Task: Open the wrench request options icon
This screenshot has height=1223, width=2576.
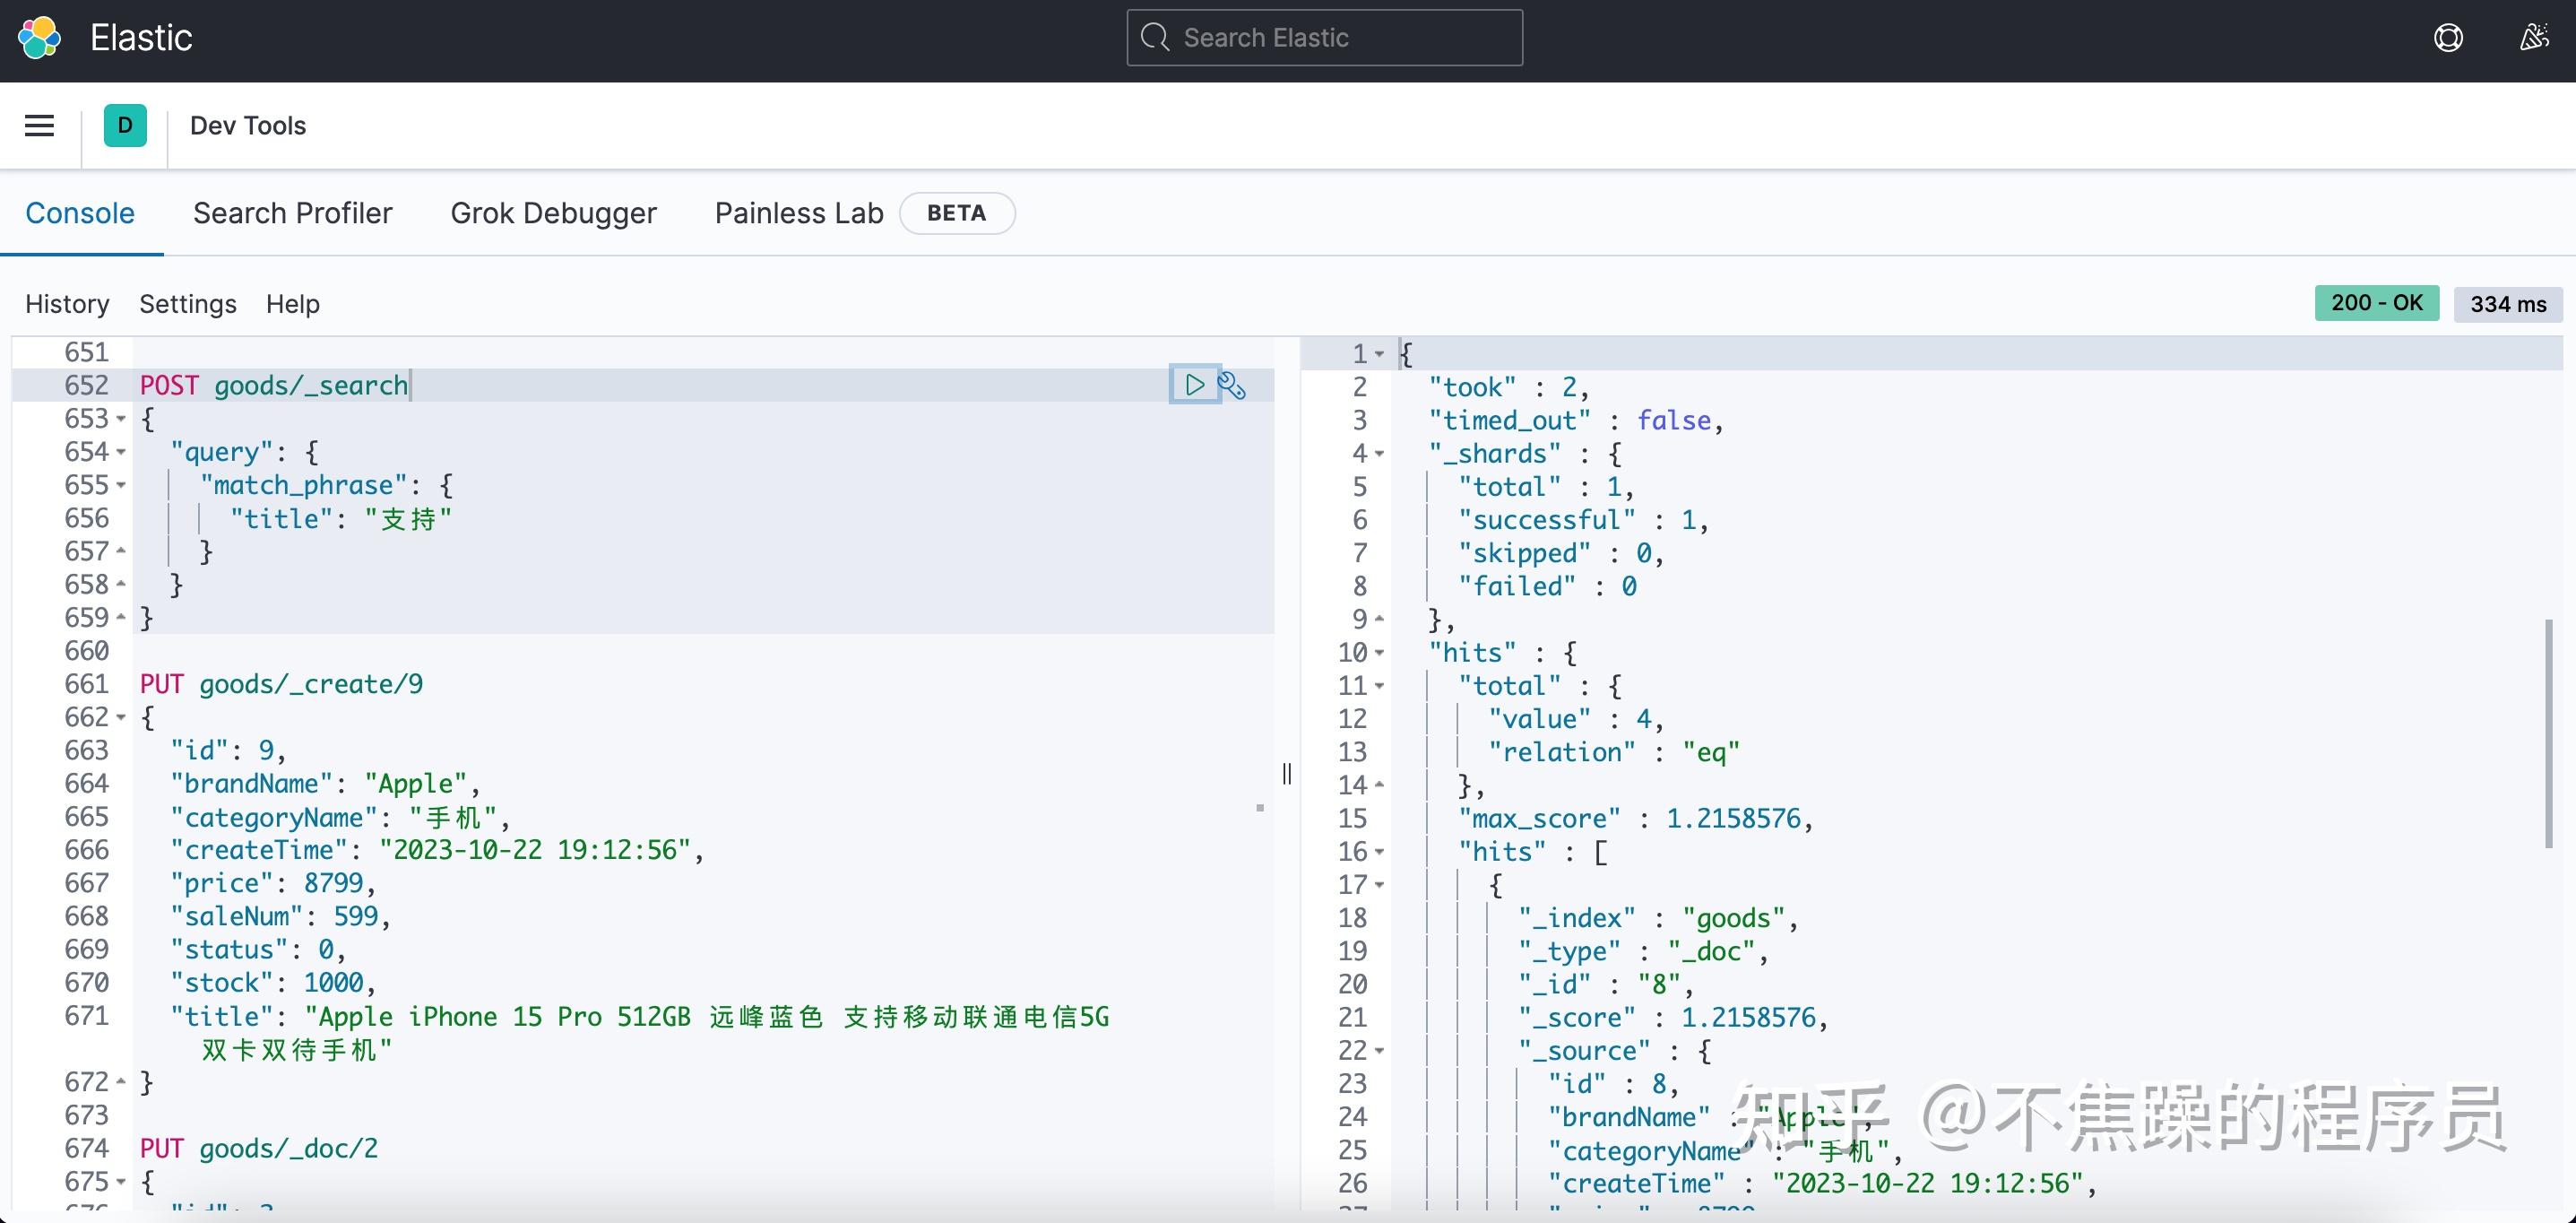Action: coord(1232,386)
